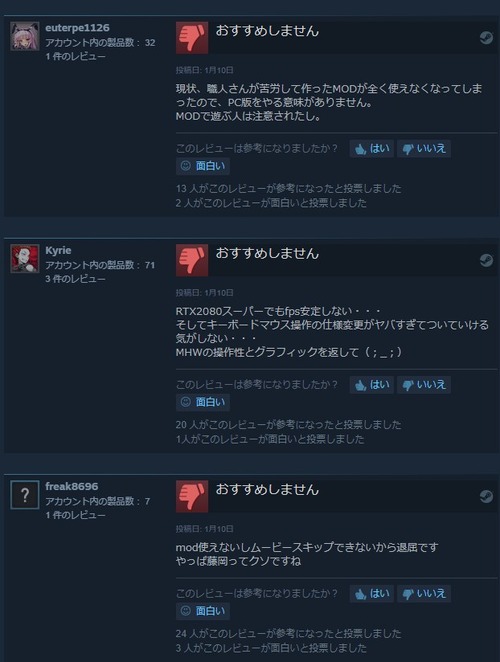500x662 pixels.
Task: Click the thumbs-down icon on Kyrie's review
Action: (x=192, y=260)
